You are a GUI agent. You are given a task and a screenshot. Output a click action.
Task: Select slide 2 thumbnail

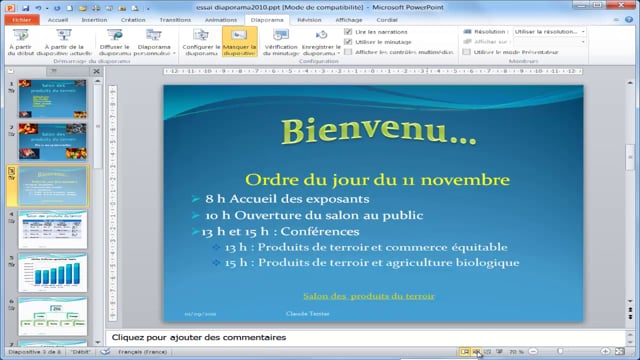pyautogui.click(x=53, y=142)
